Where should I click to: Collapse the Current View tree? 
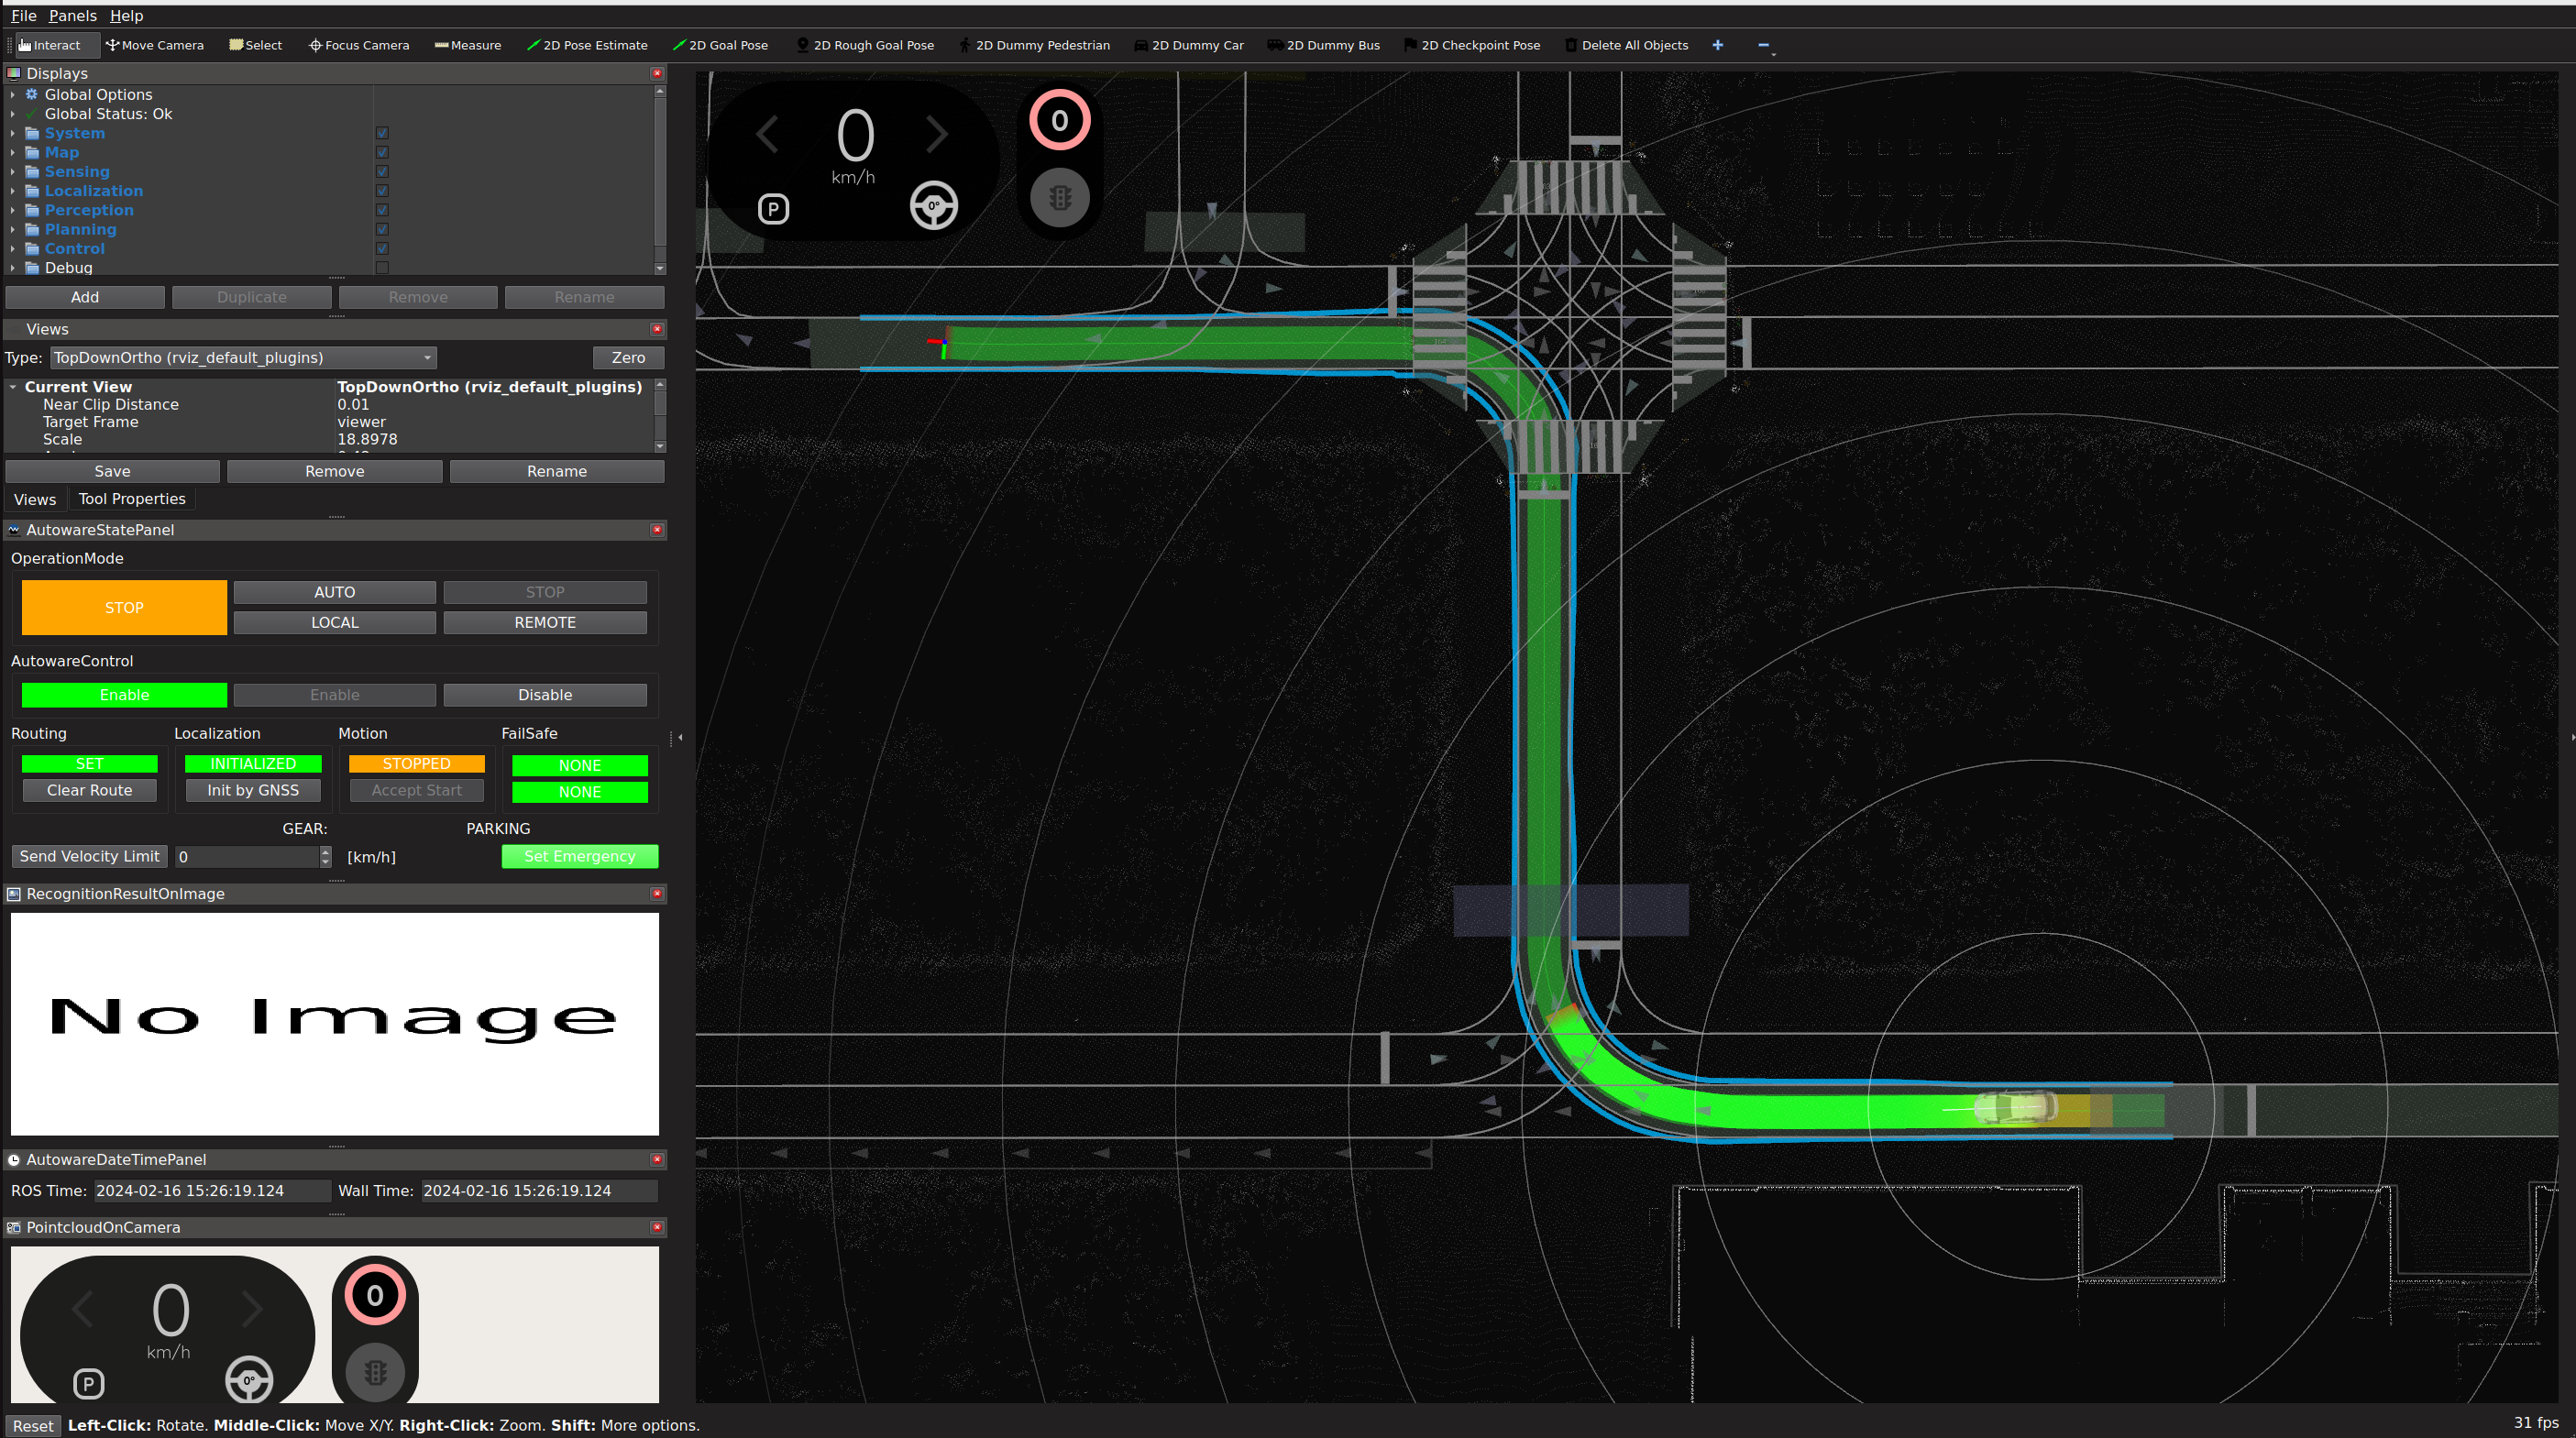pos(12,387)
